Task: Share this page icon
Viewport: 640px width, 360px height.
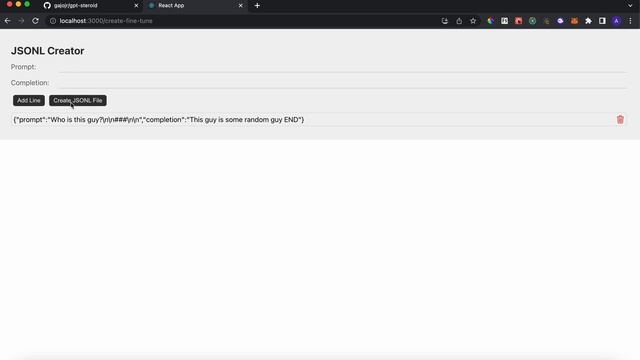Action: pyautogui.click(x=459, y=21)
